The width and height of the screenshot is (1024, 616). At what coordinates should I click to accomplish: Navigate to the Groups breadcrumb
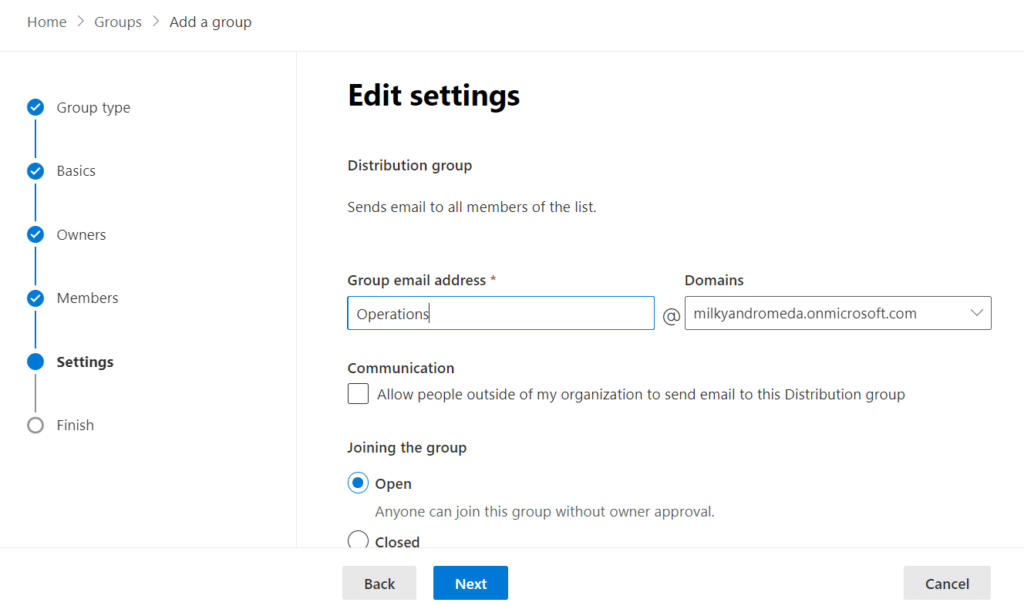(x=118, y=22)
